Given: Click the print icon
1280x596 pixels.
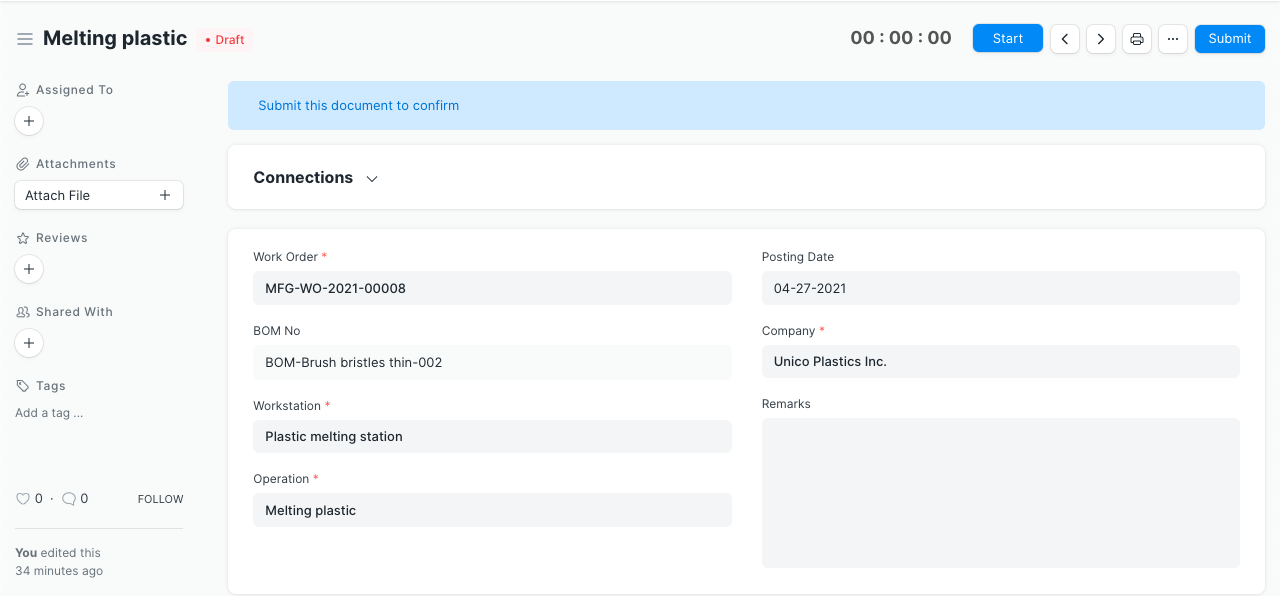Looking at the screenshot, I should [1137, 39].
